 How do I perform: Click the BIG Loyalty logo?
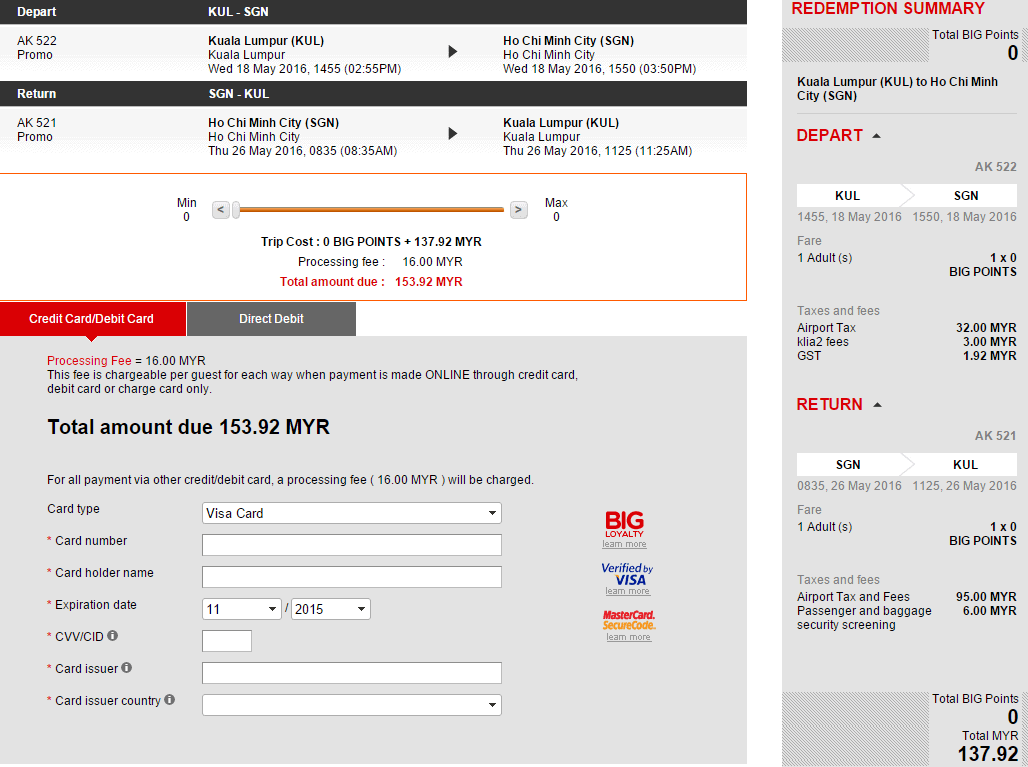[x=624, y=524]
